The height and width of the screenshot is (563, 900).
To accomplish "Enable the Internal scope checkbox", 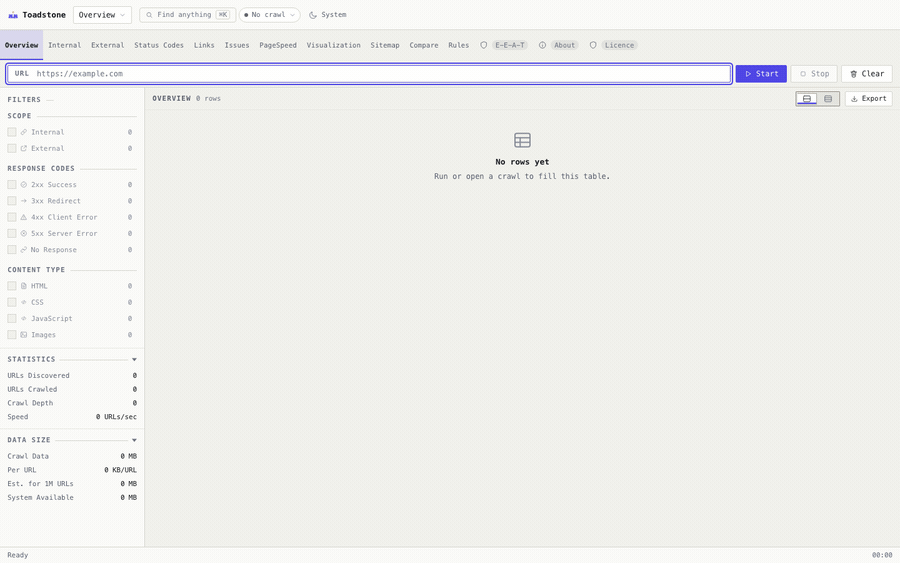I will [x=11, y=132].
